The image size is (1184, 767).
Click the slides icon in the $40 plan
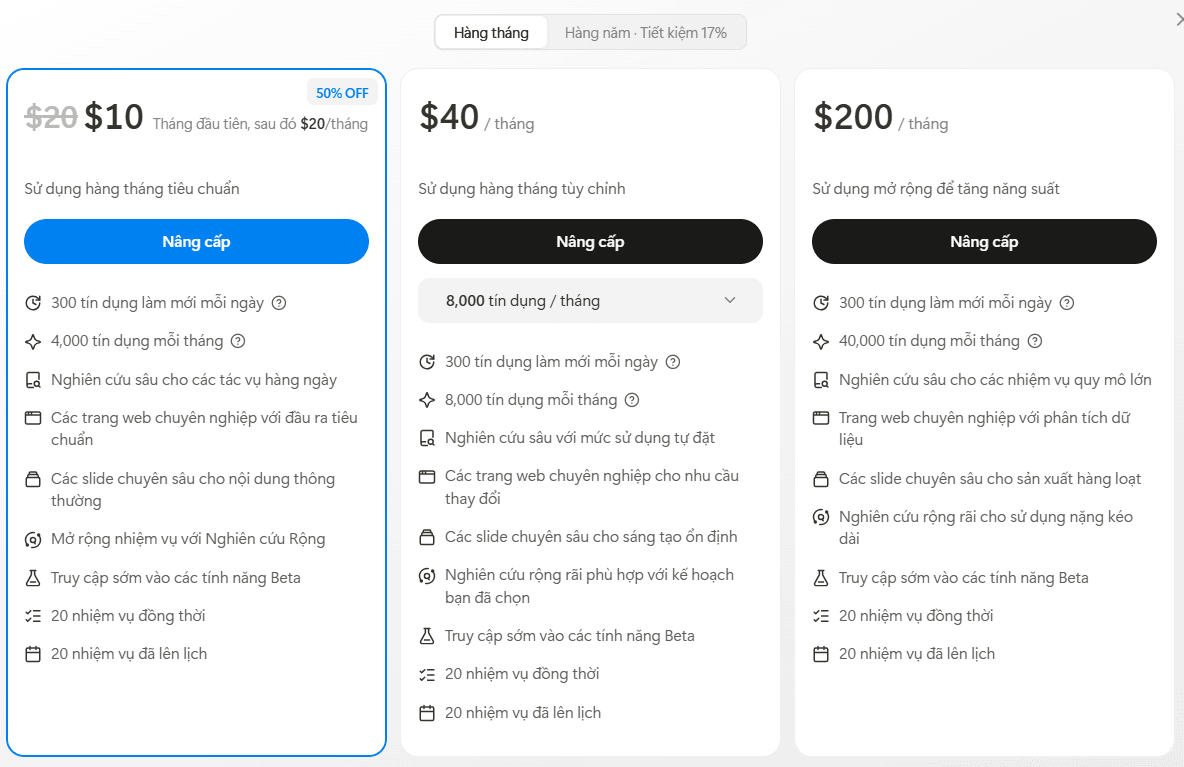[x=427, y=538]
